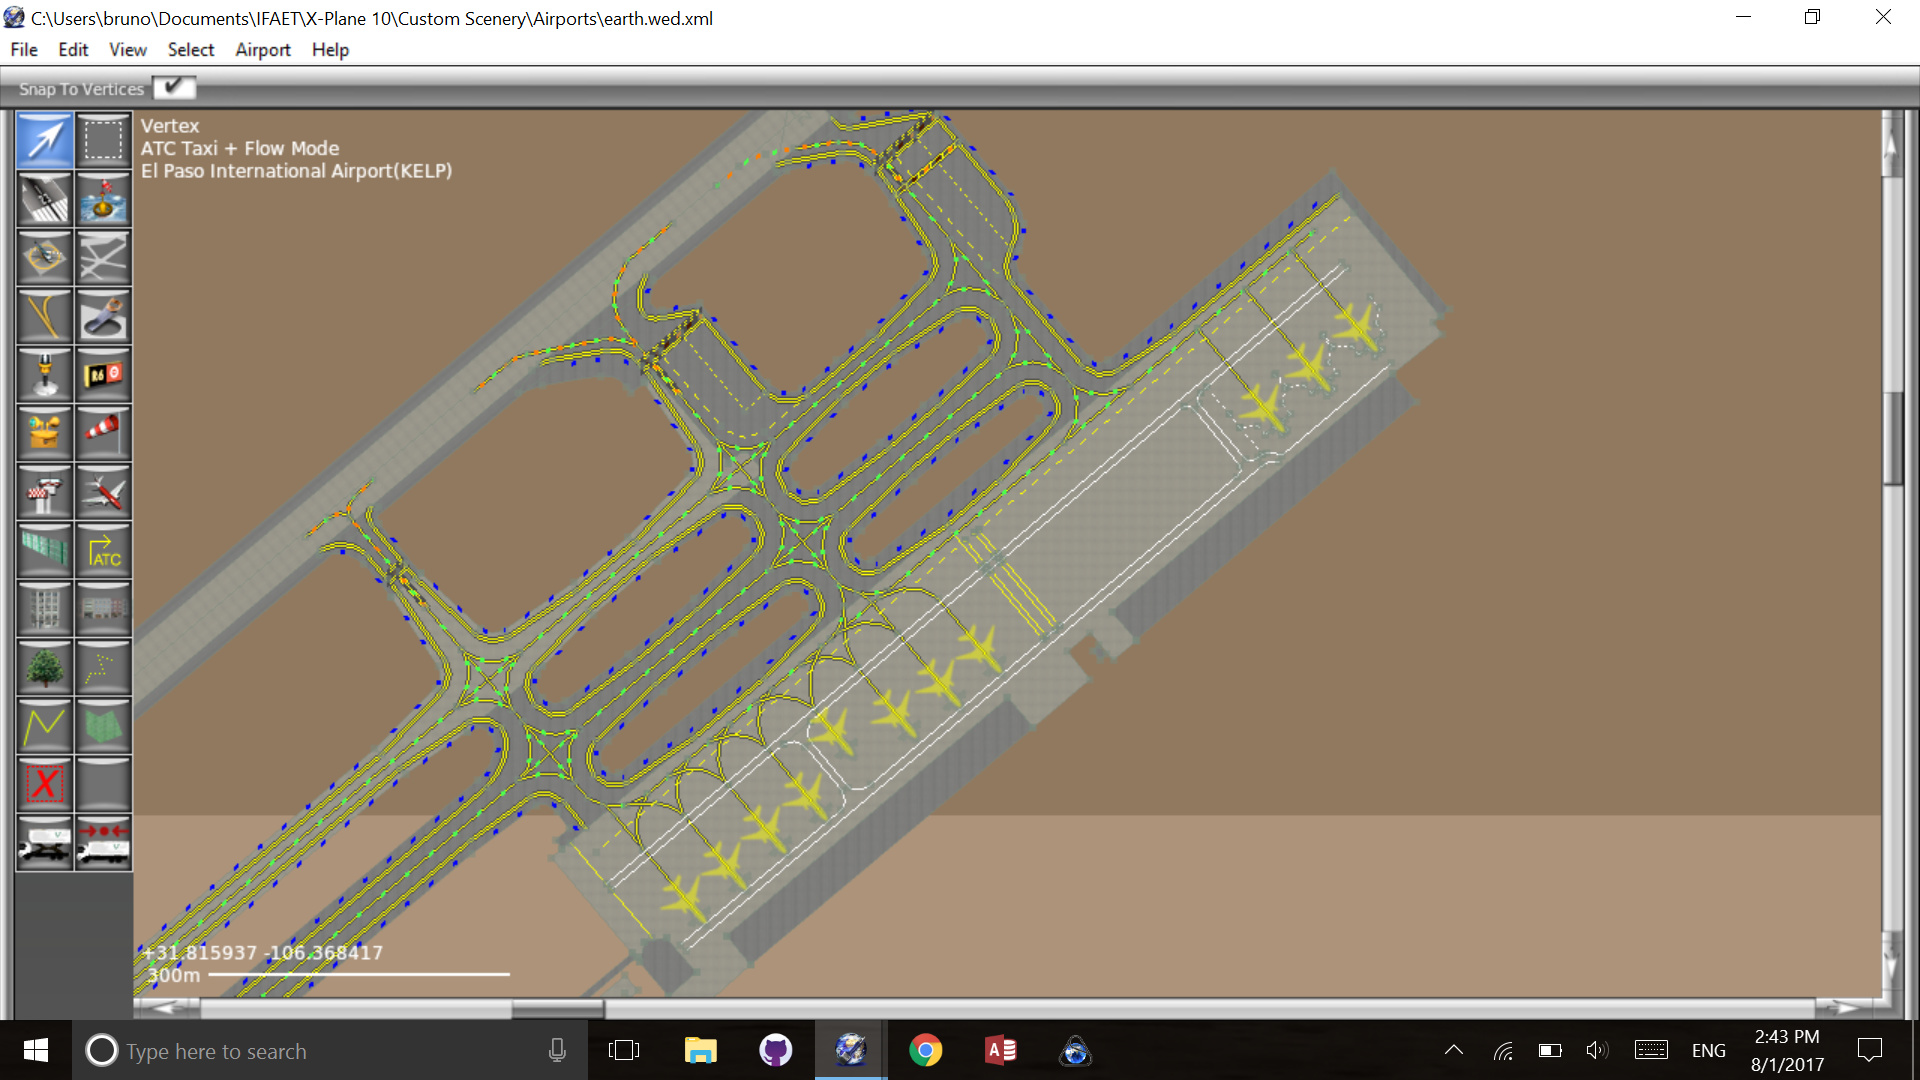Pick the Sealane buoy tool
The width and height of the screenshot is (1920, 1080).
click(103, 198)
